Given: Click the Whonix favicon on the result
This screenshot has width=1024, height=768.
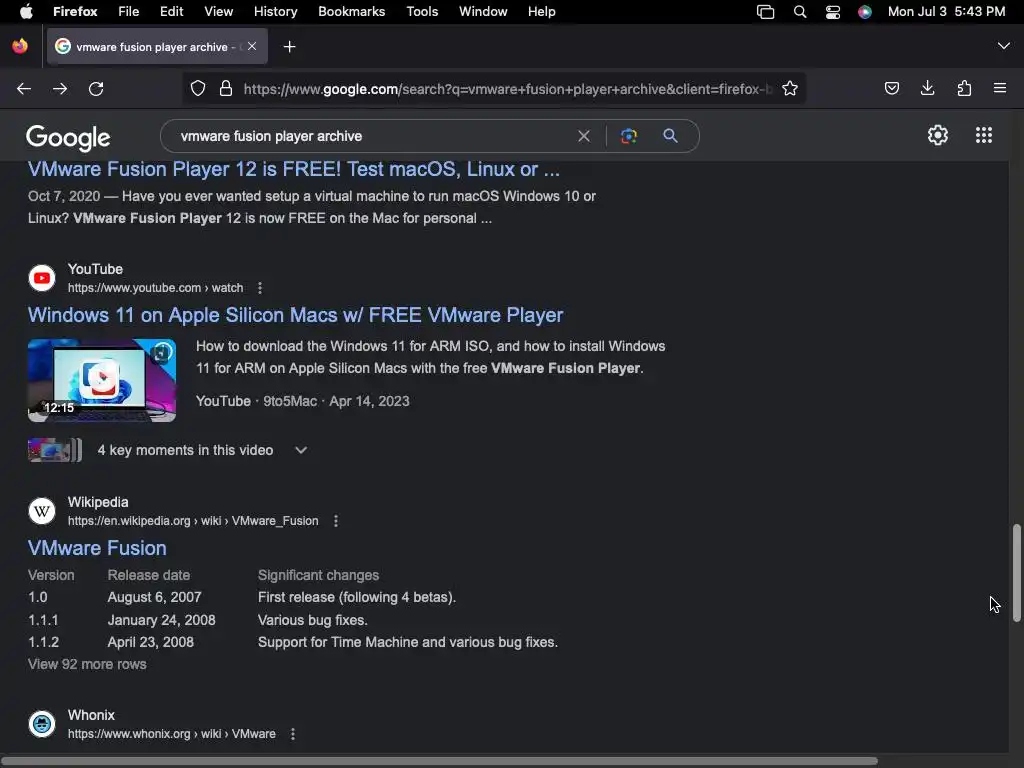Looking at the screenshot, I should tap(42, 724).
